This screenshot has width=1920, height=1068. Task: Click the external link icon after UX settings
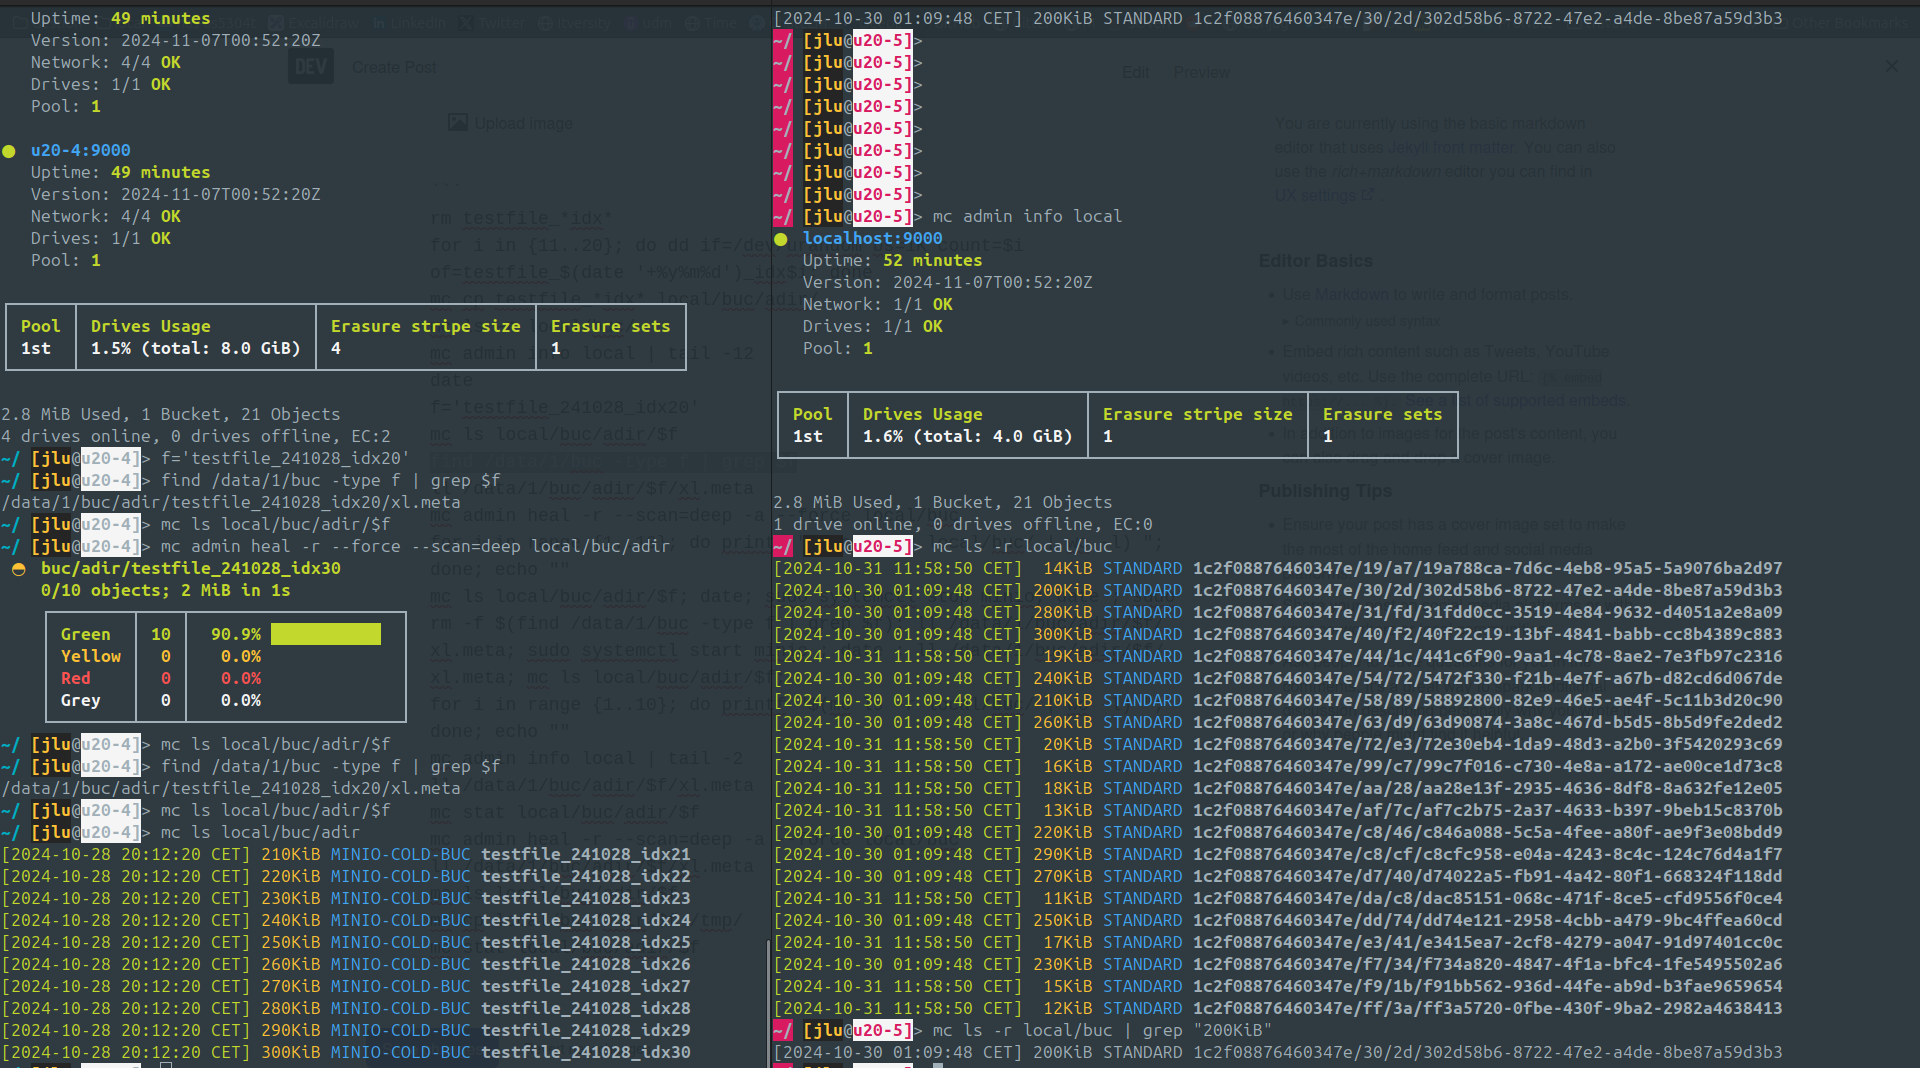click(x=1367, y=196)
